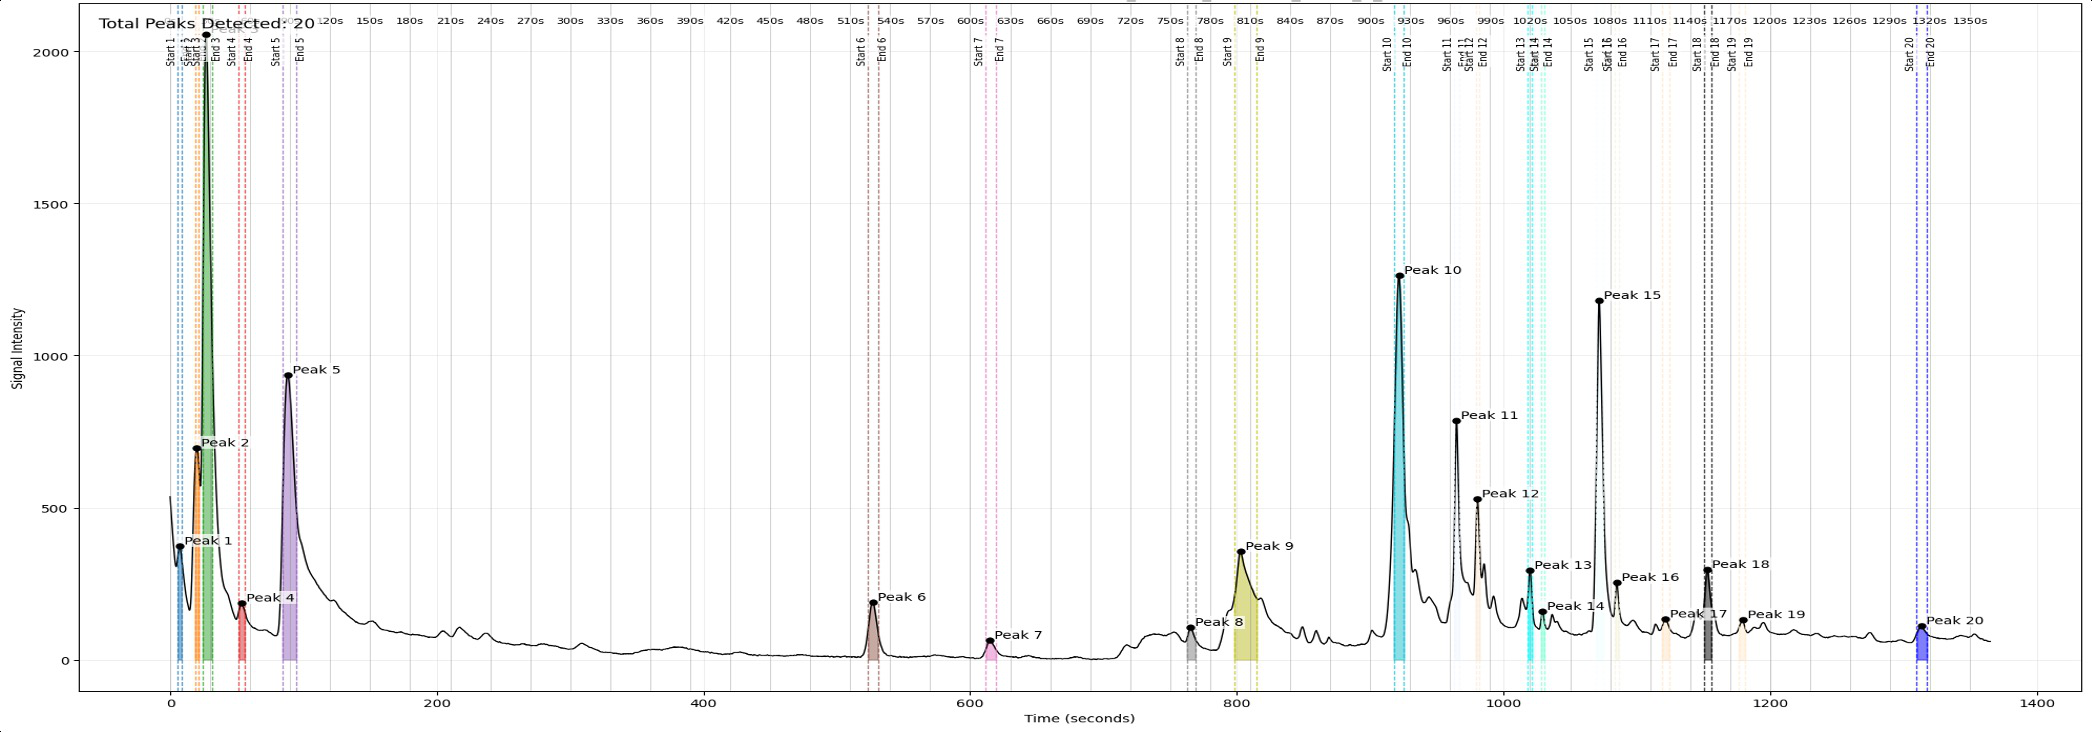Click the brown shaded region under Peak 6
The height and width of the screenshot is (732, 2092).
pos(873,635)
